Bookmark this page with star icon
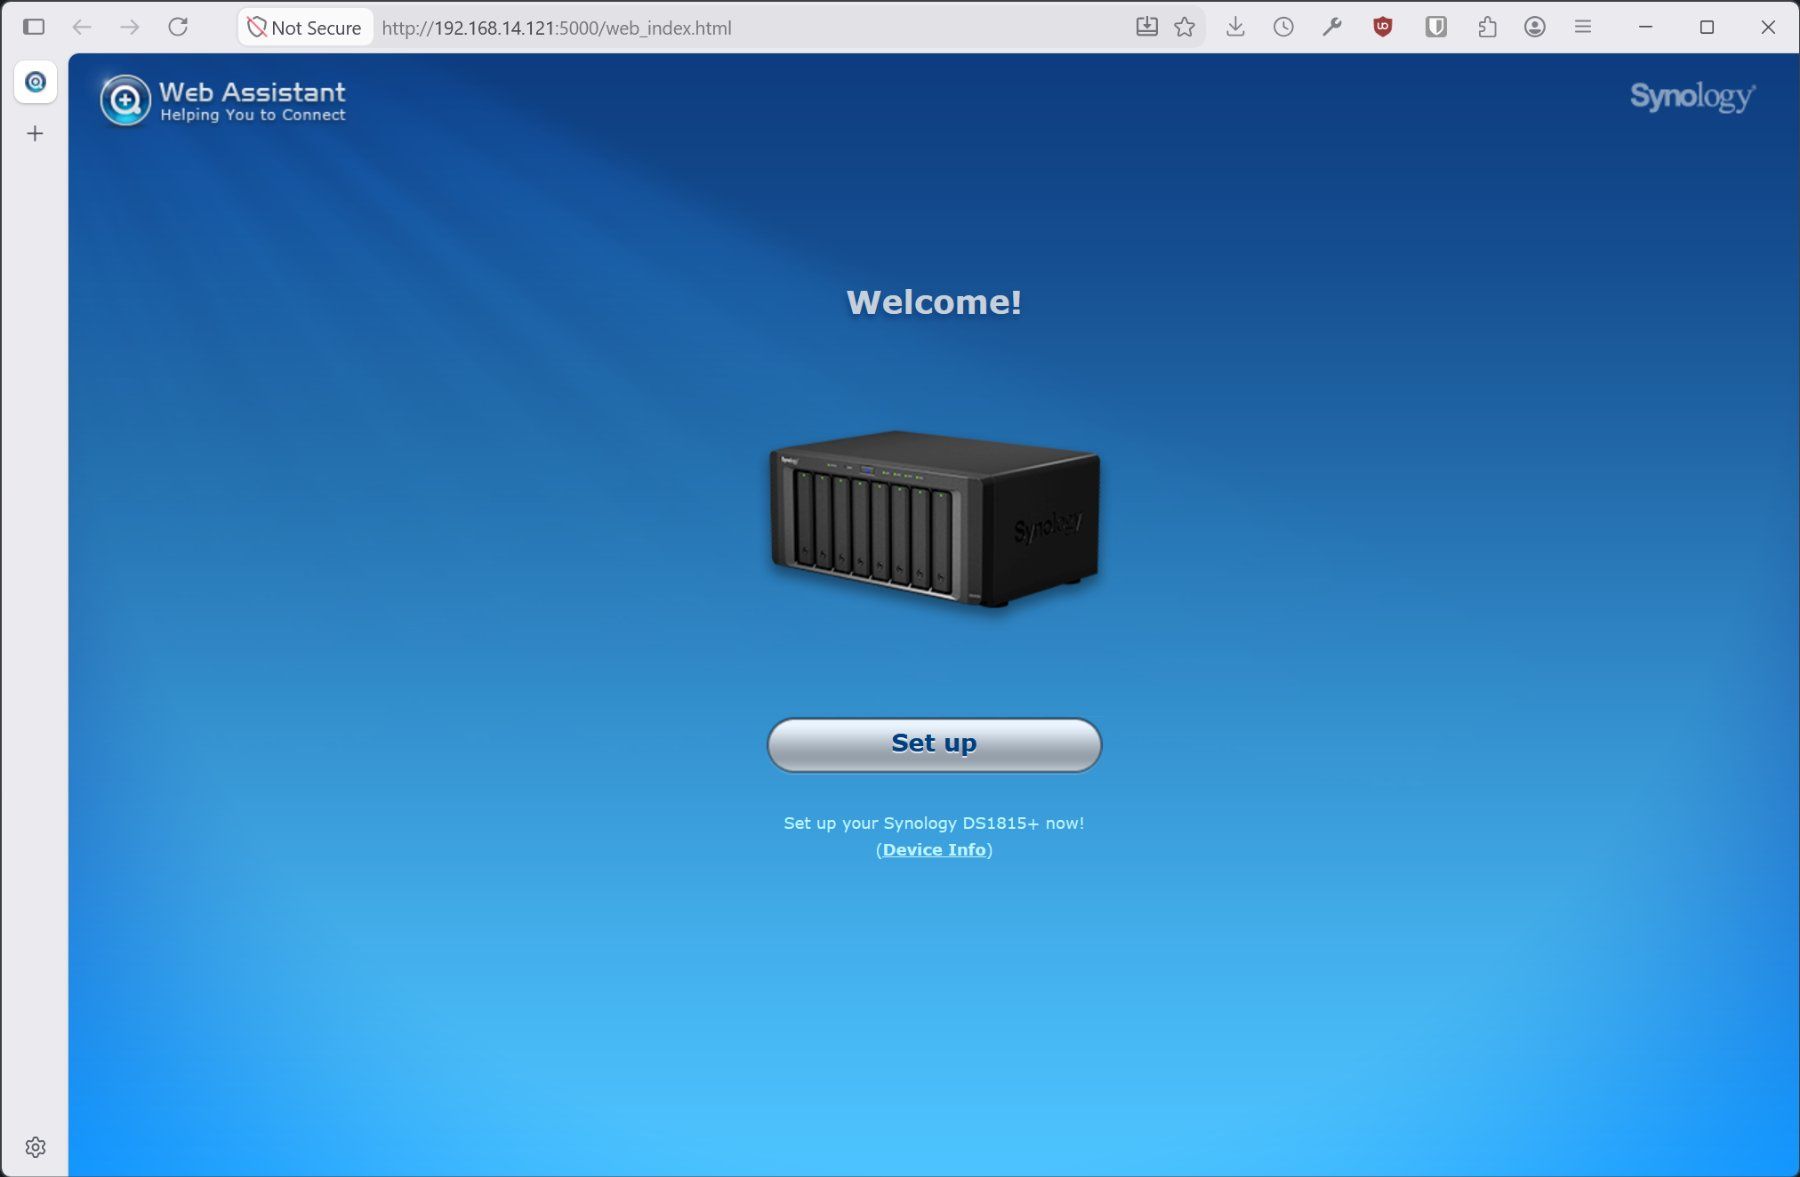Screen dimensions: 1800x1177 pos(1185,27)
